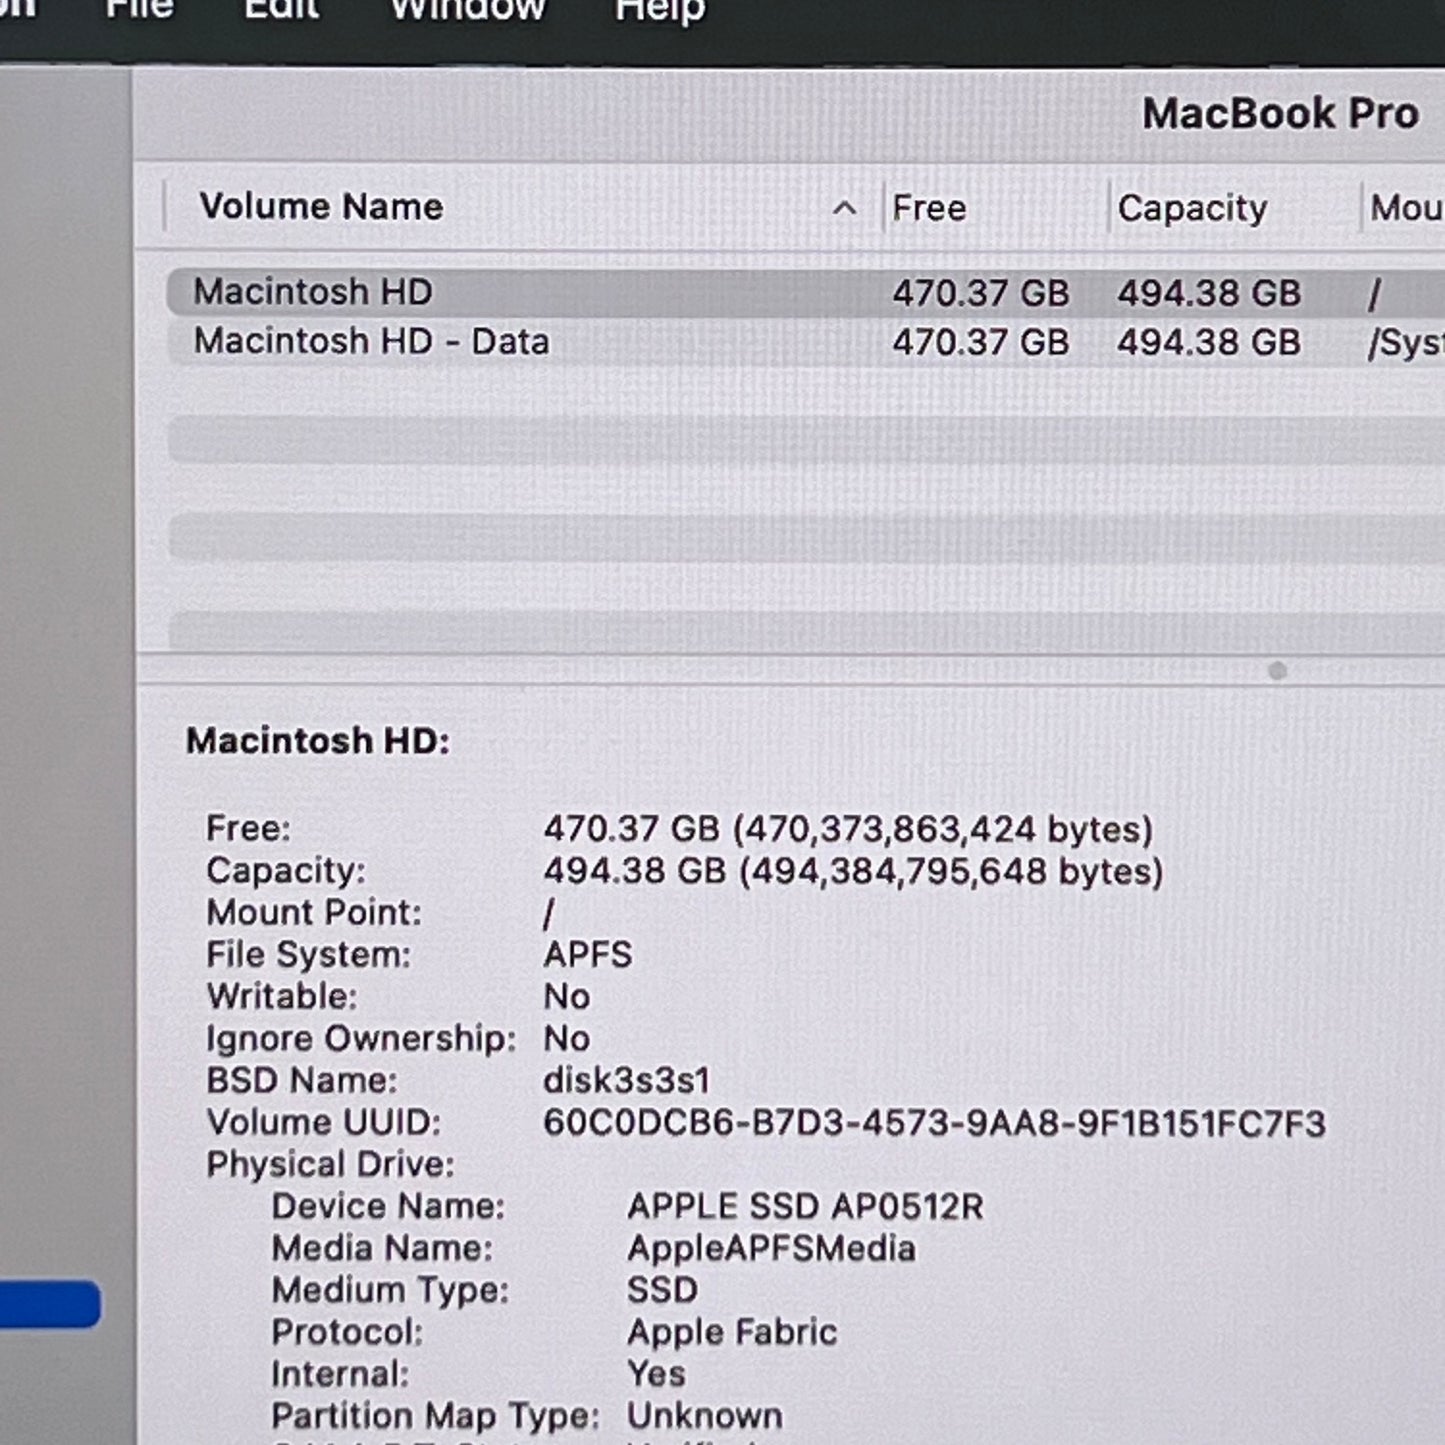Grab the split pane divider dot handle
This screenshot has height=1445, width=1445.
(x=1277, y=671)
